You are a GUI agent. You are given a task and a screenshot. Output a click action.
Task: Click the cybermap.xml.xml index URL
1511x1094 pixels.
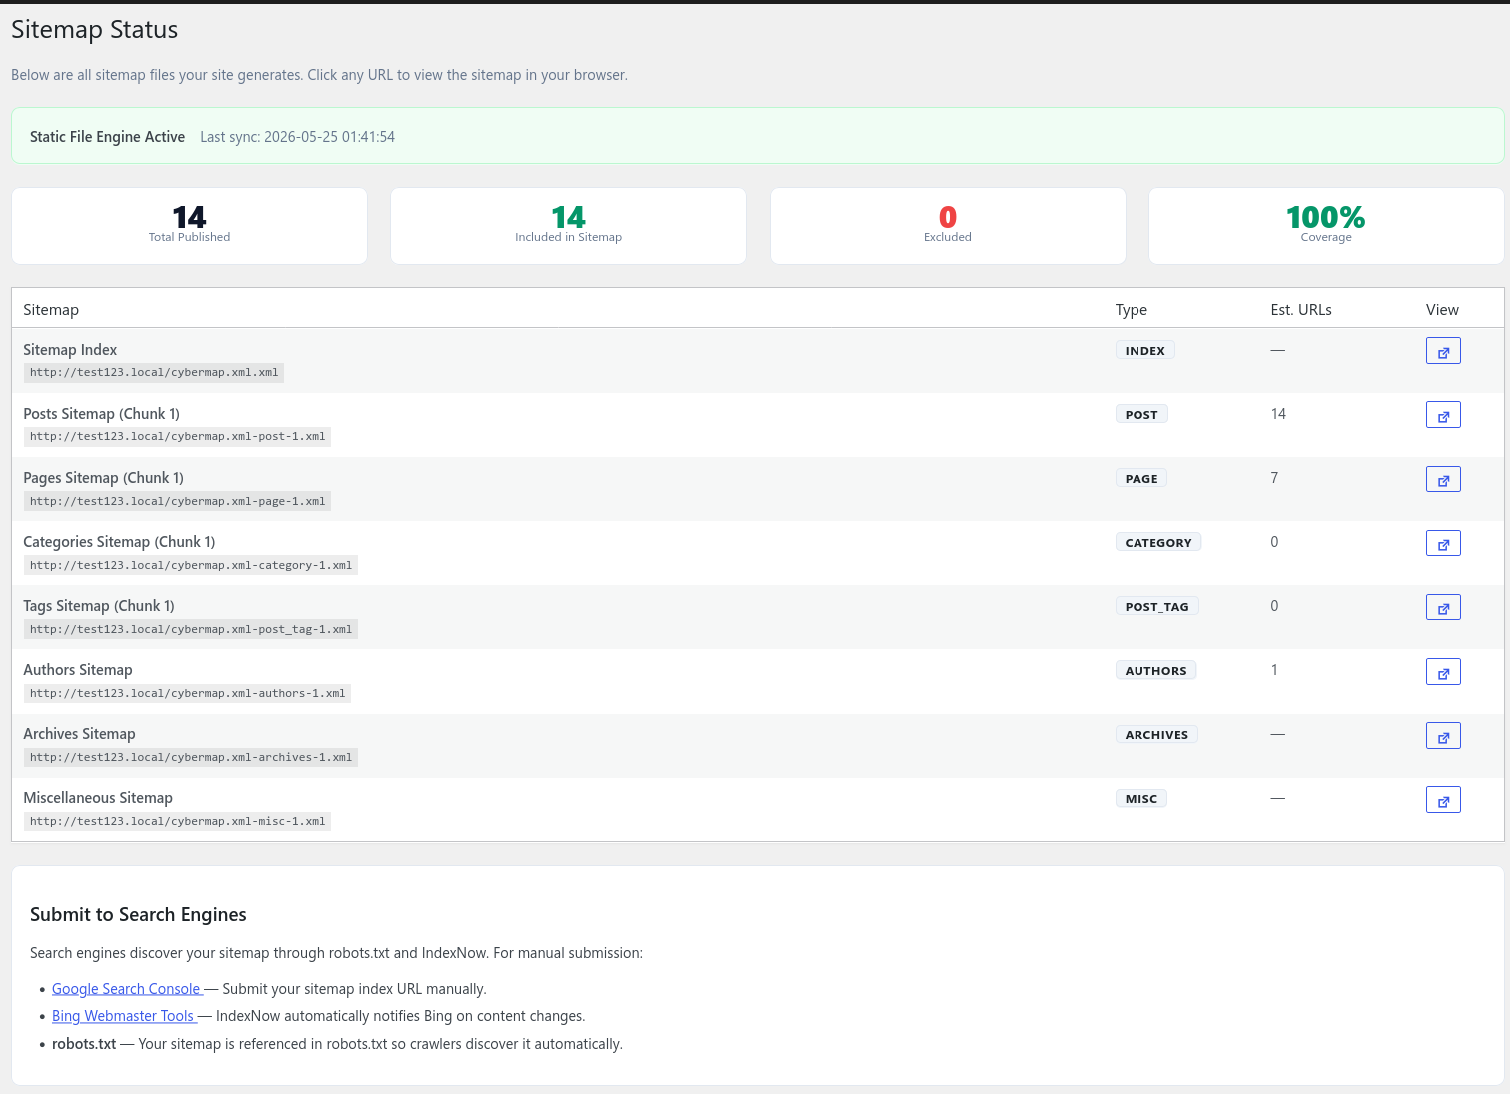[154, 373]
